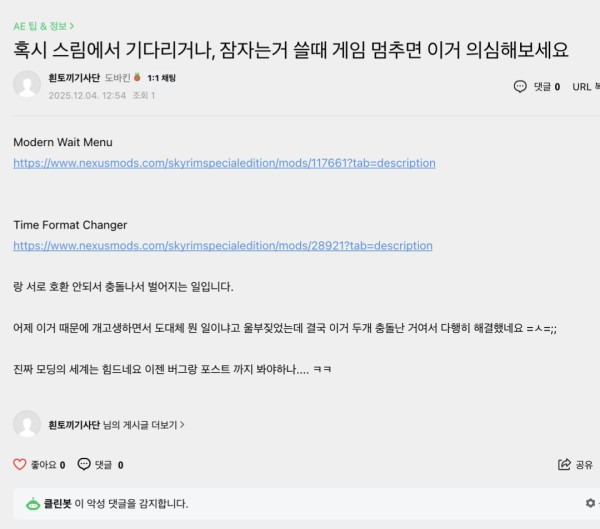Click the 댓글 0 count at top right
Screen dimensions: 600x529
(545, 87)
